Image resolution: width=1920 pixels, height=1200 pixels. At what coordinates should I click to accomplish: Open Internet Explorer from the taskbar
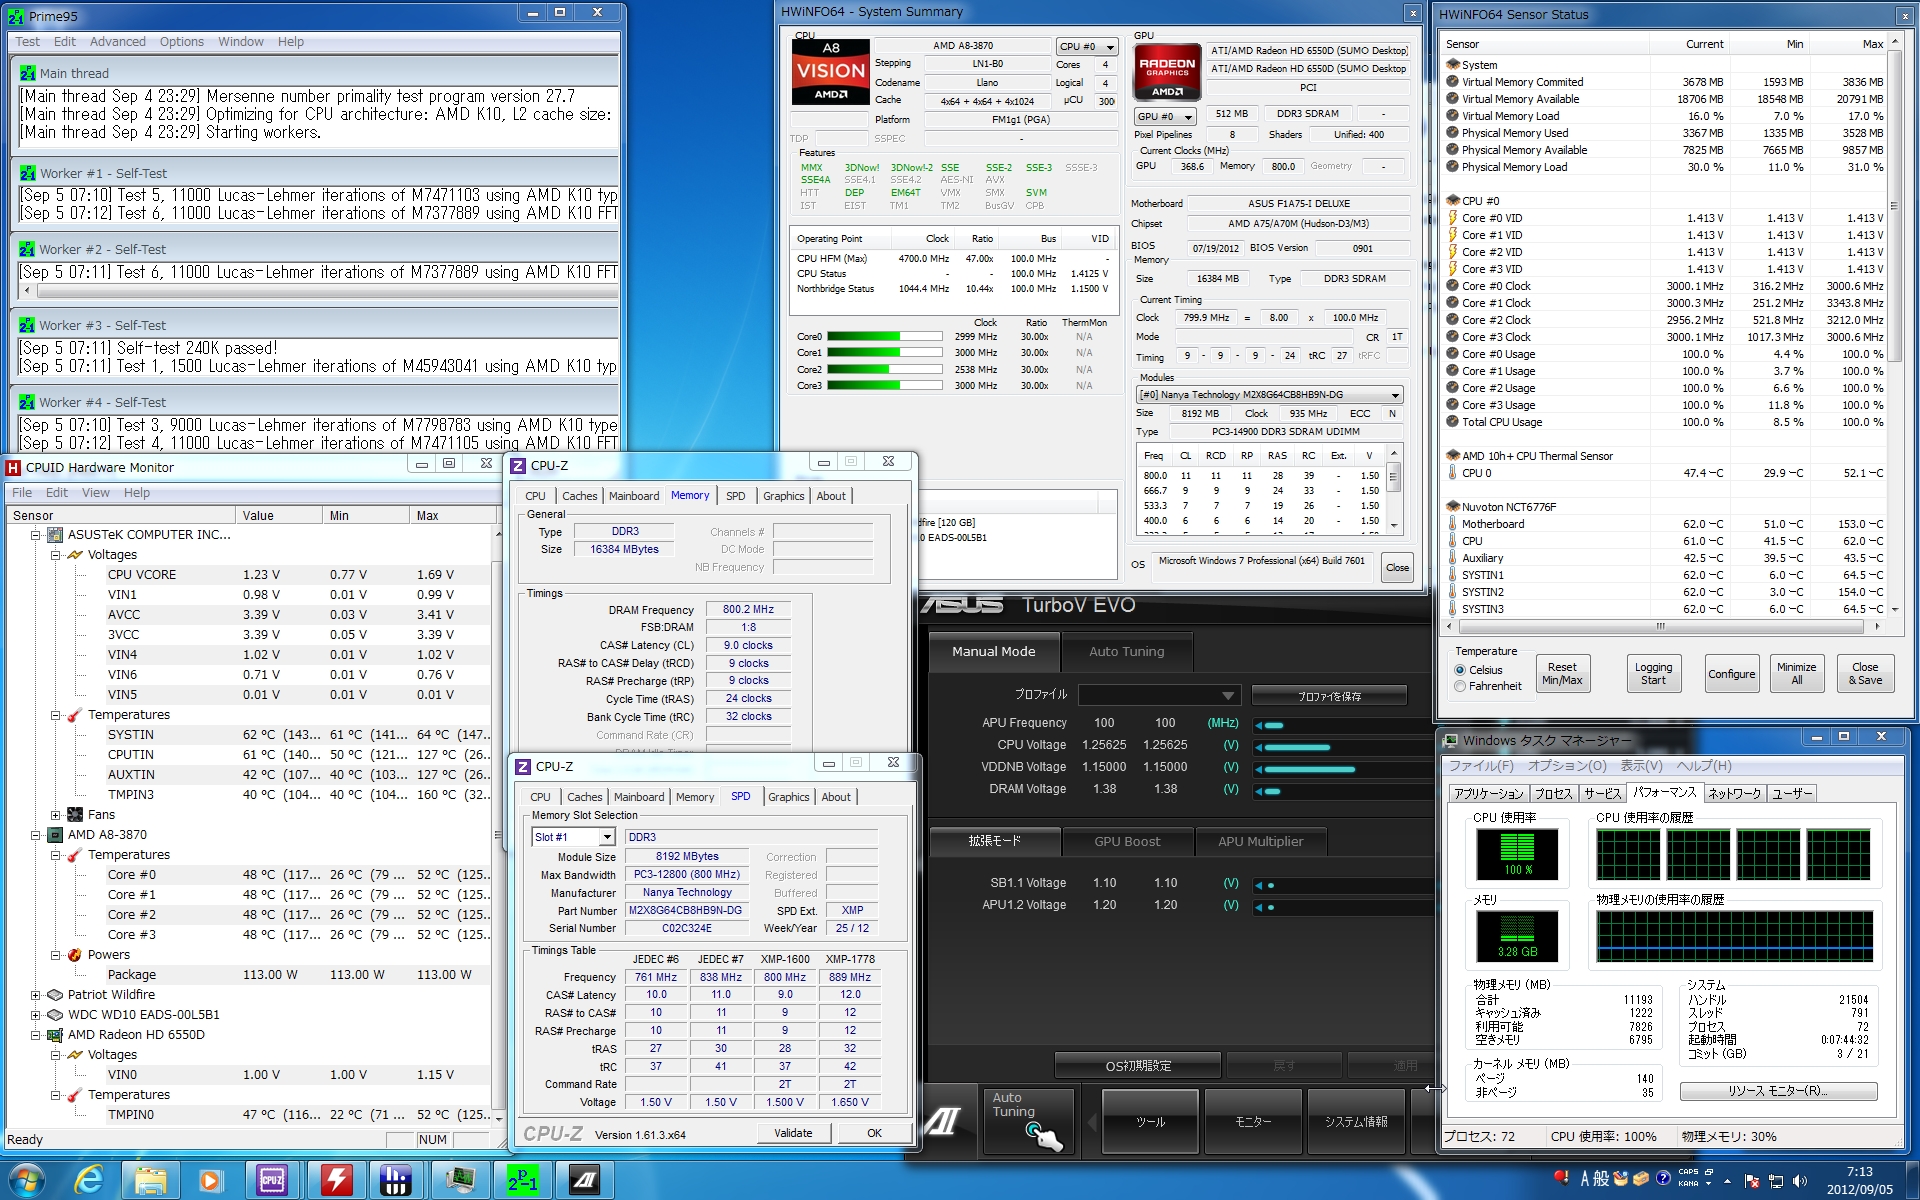tap(89, 1180)
